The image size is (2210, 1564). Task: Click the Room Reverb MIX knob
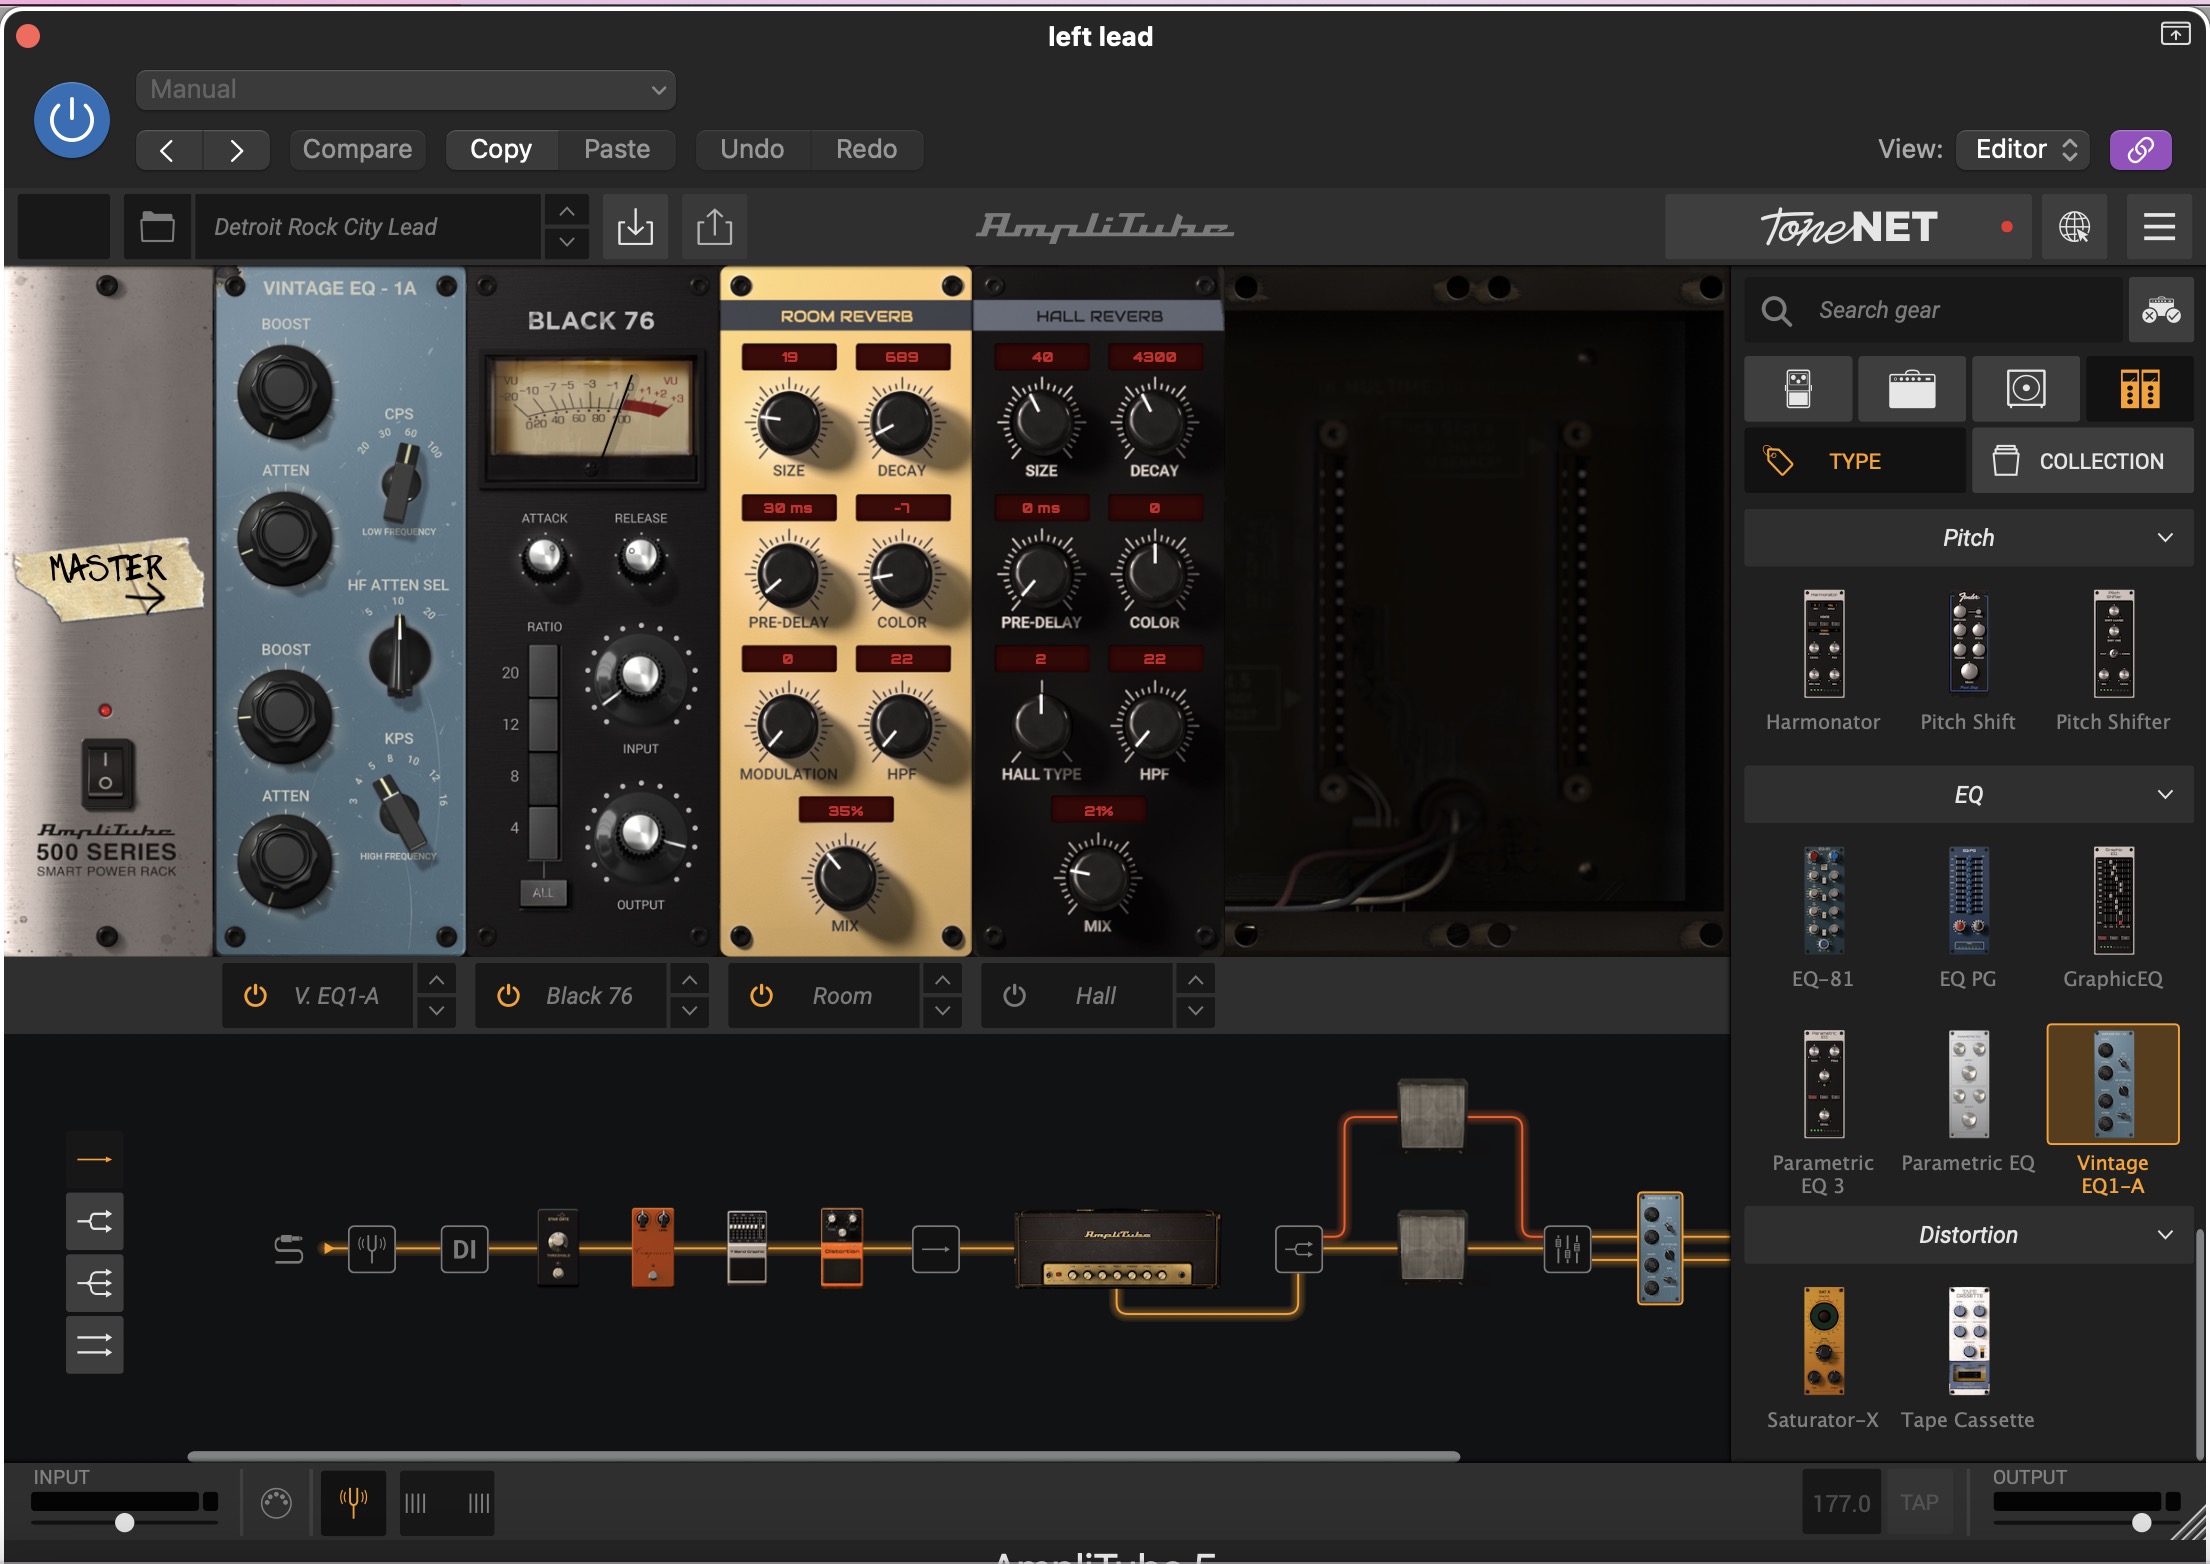(x=845, y=878)
